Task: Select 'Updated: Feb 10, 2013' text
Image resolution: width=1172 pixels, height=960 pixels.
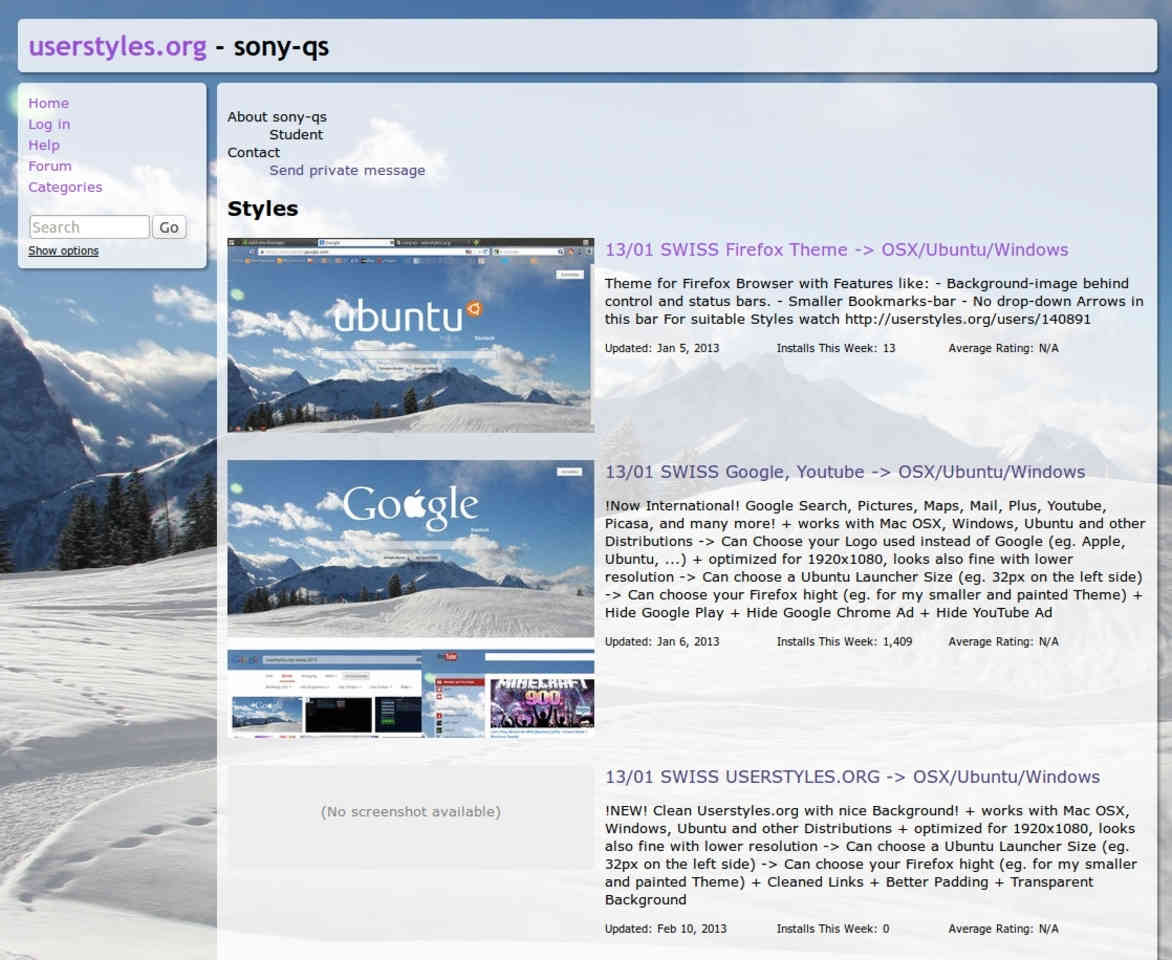Action: 665,929
